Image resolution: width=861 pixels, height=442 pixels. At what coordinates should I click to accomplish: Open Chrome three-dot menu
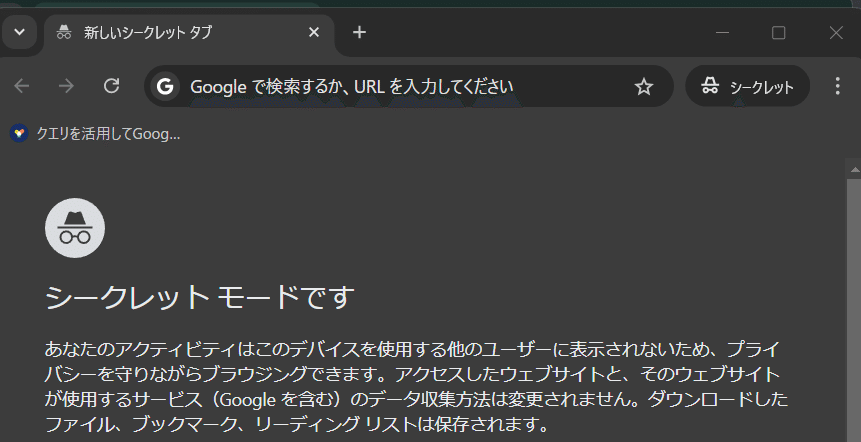tap(837, 86)
